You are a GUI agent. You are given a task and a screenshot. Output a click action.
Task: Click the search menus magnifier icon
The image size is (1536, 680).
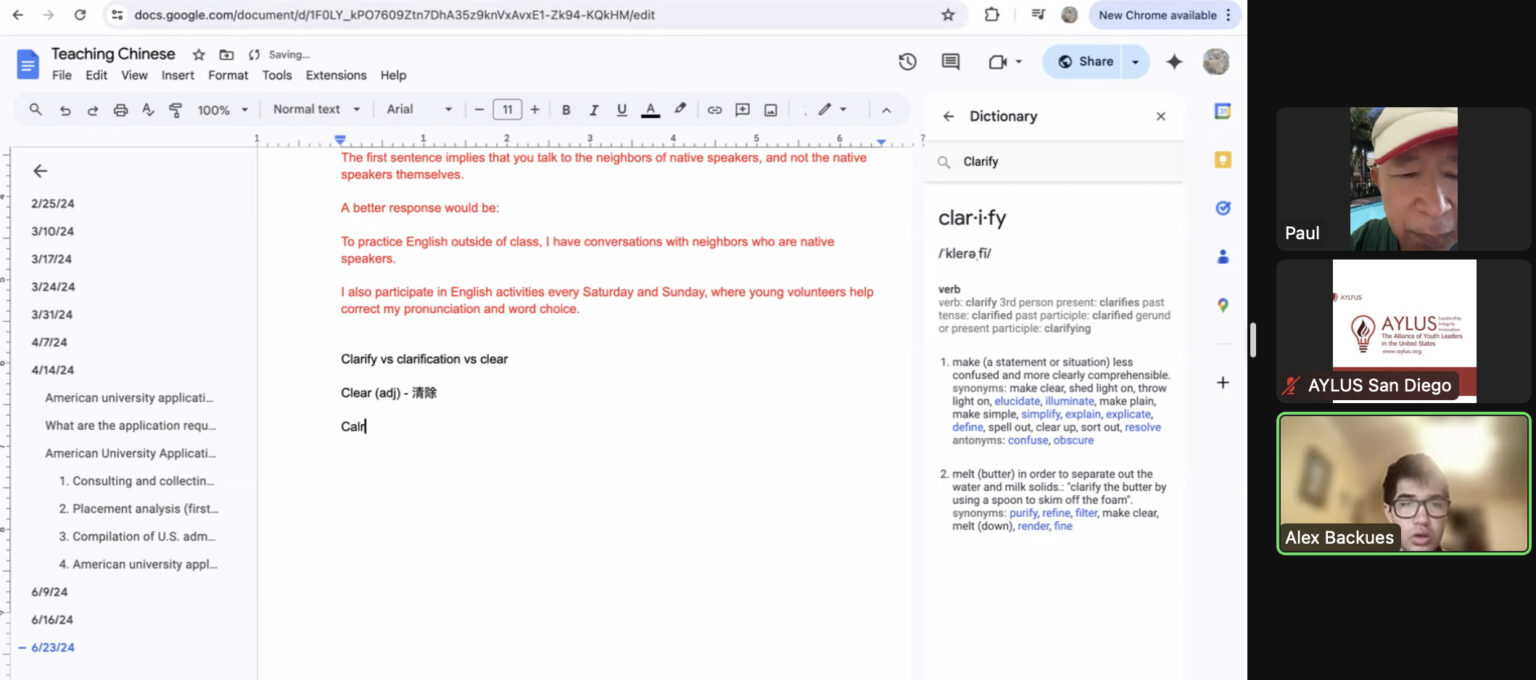pyautogui.click(x=36, y=110)
